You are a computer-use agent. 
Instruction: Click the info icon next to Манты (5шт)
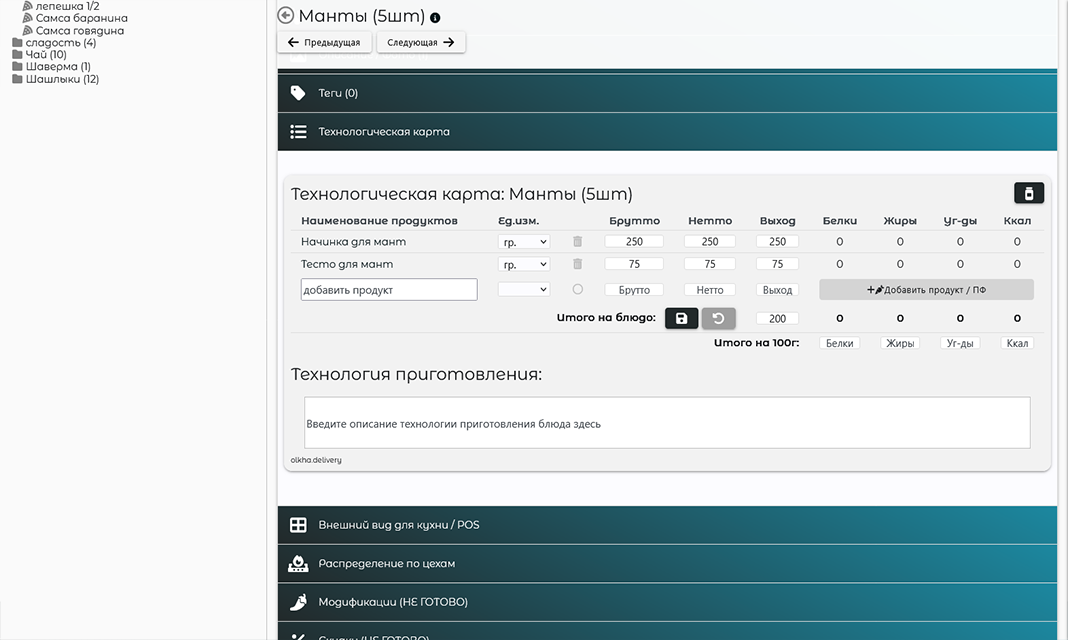435,18
